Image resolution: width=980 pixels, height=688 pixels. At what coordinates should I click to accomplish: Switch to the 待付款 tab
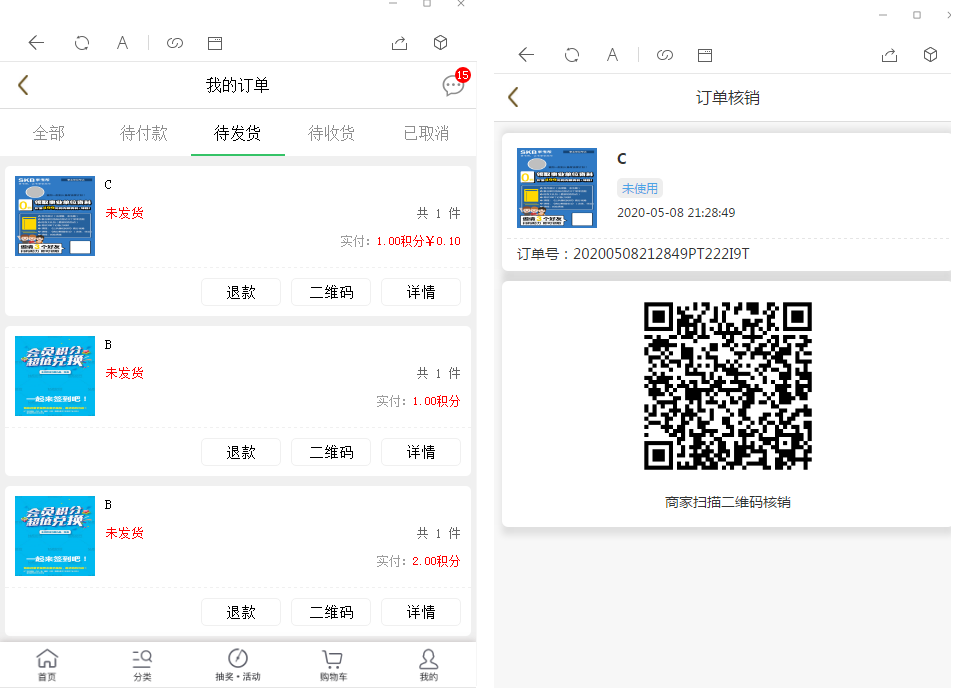click(144, 133)
